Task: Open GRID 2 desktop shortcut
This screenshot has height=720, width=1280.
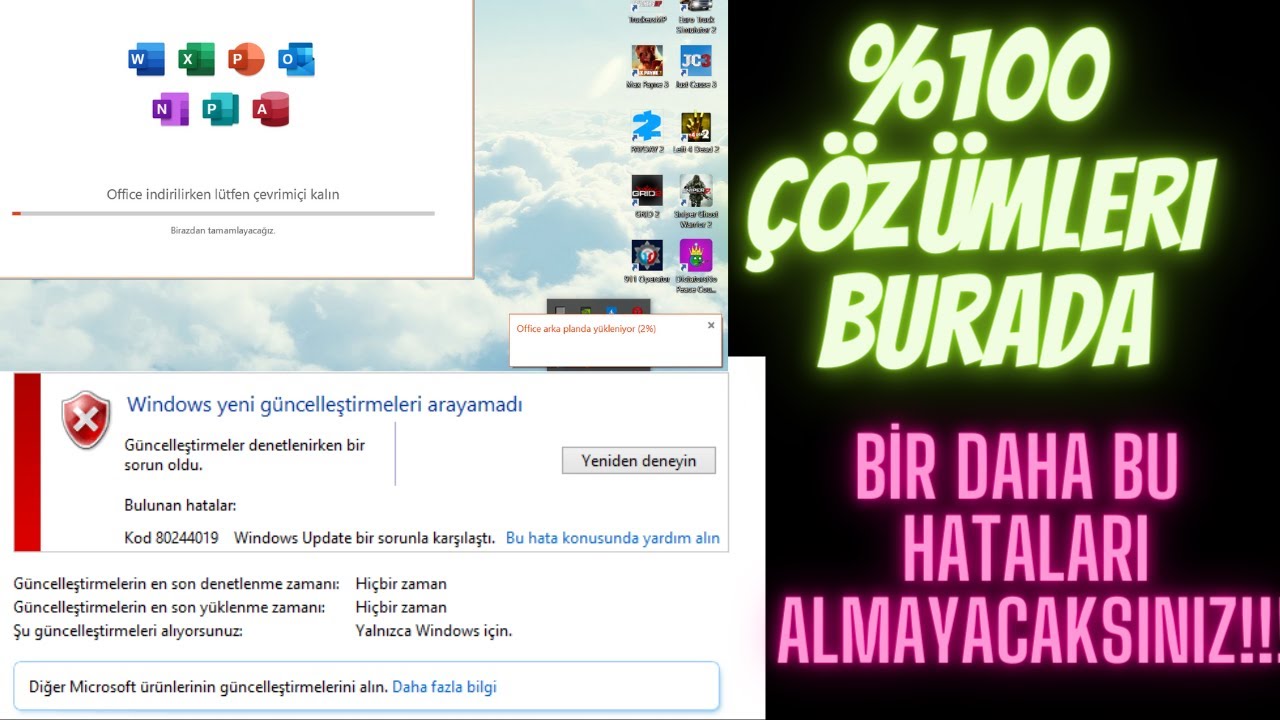Action: click(647, 196)
